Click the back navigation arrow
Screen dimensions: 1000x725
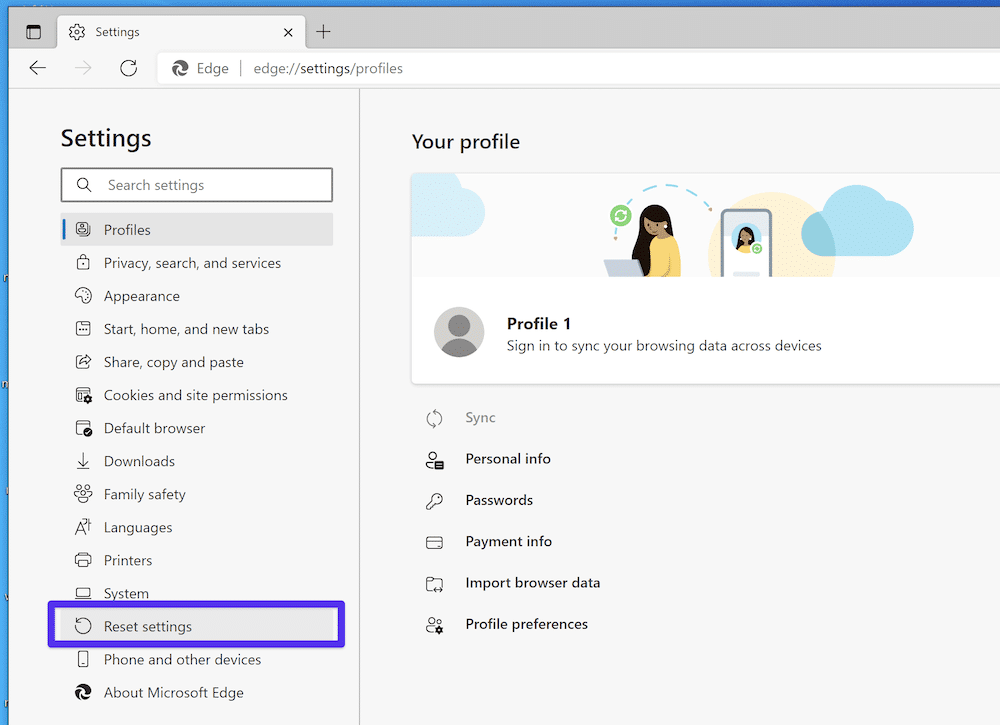[x=37, y=68]
